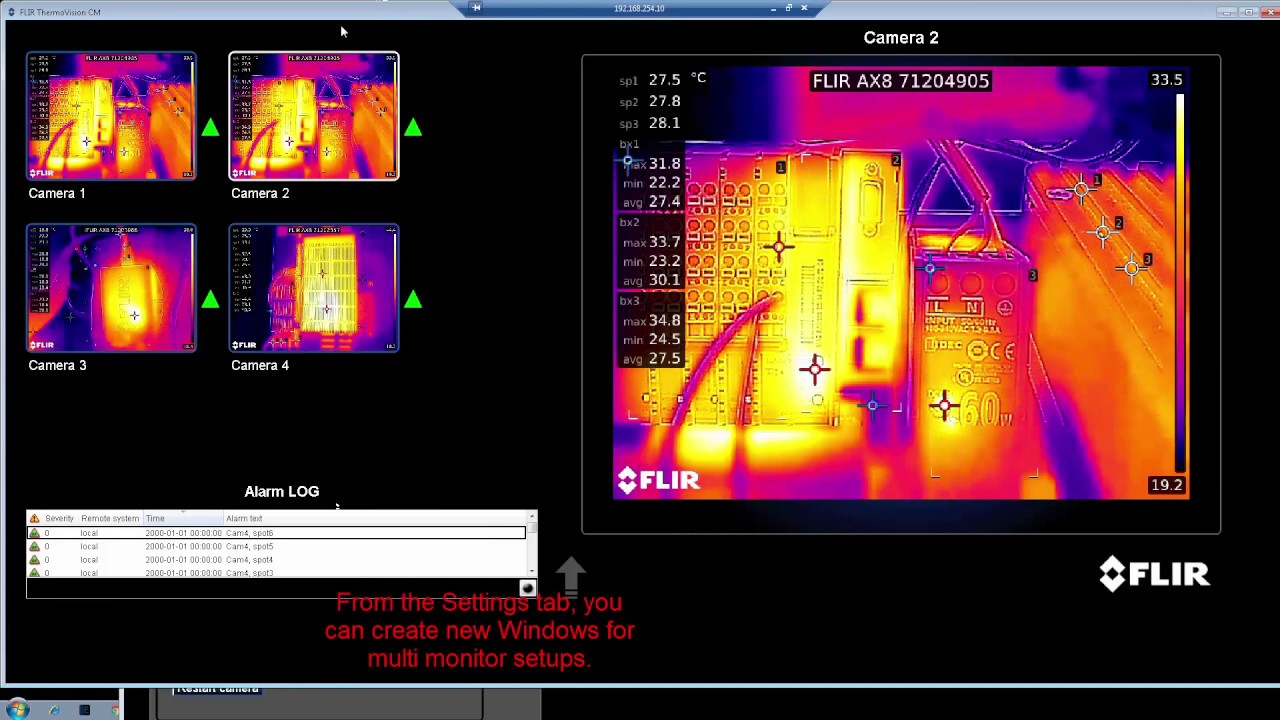The width and height of the screenshot is (1280, 720).
Task: Click the pin icon on the remote connection bar
Action: (476, 8)
